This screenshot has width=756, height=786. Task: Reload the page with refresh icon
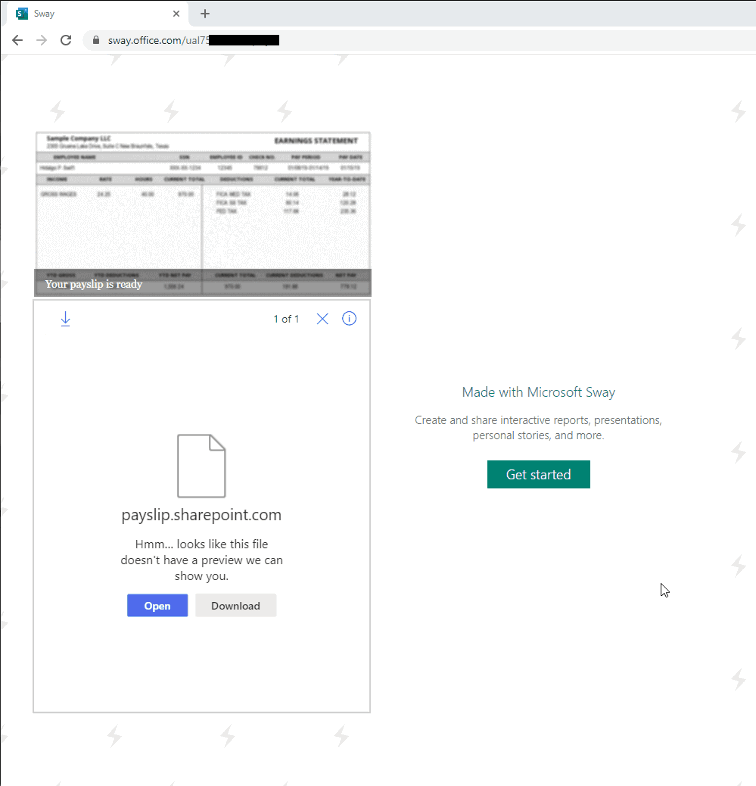66,40
